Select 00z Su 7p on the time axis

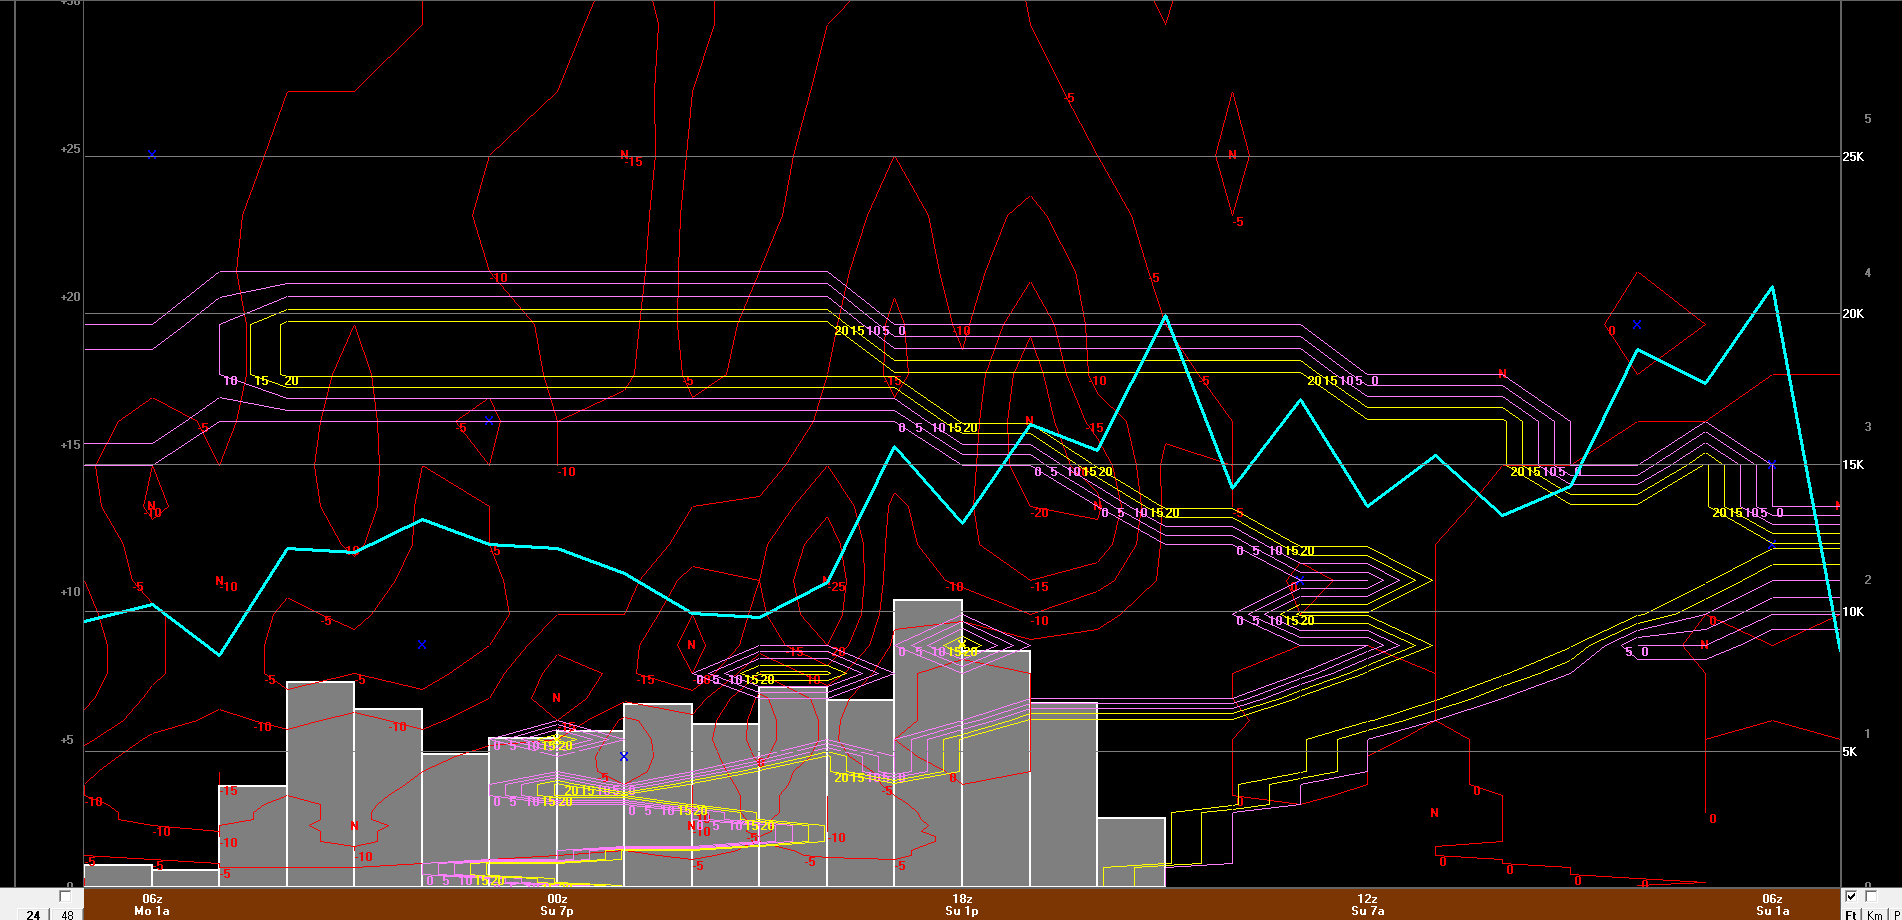coord(557,905)
